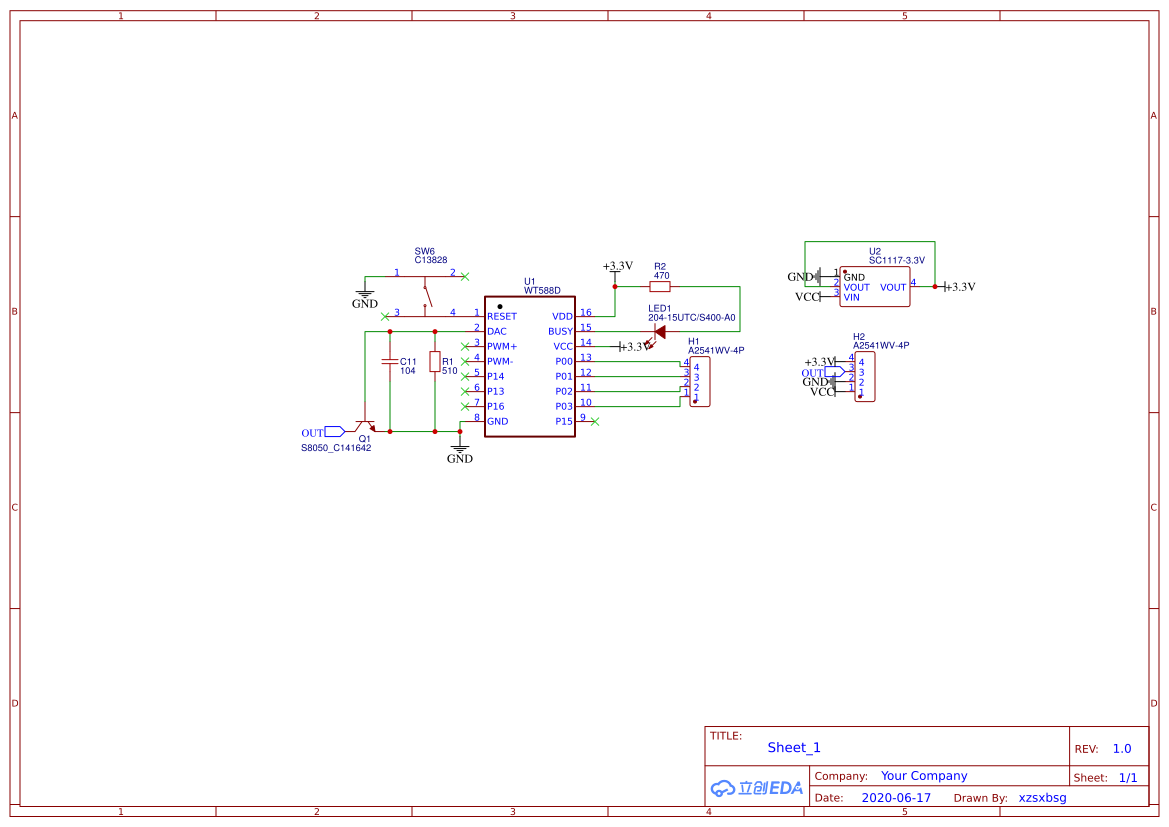The image size is (1169, 827).
Task: Click the LCEDA logo in title block
Action: pyautogui.click(x=756, y=787)
